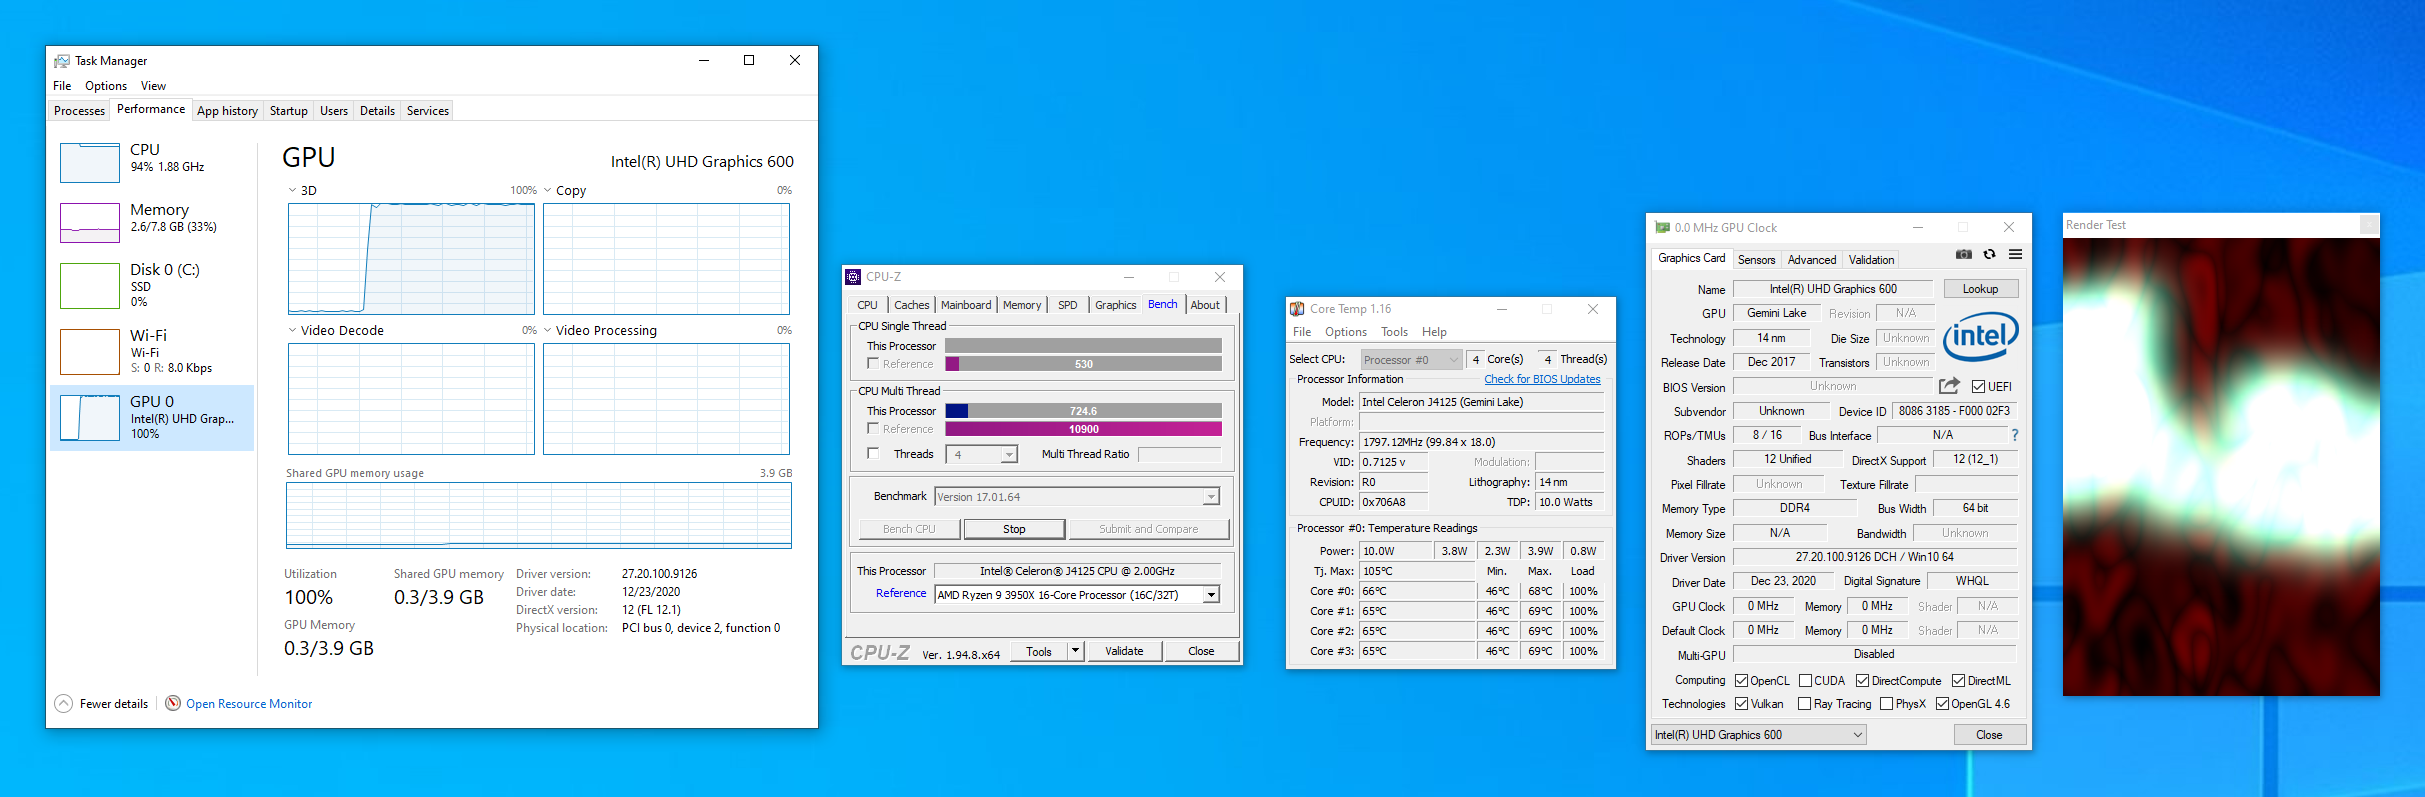Open the CPU-Z Tools dropdown arrow
Image resolution: width=2425 pixels, height=797 pixels.
click(1075, 651)
